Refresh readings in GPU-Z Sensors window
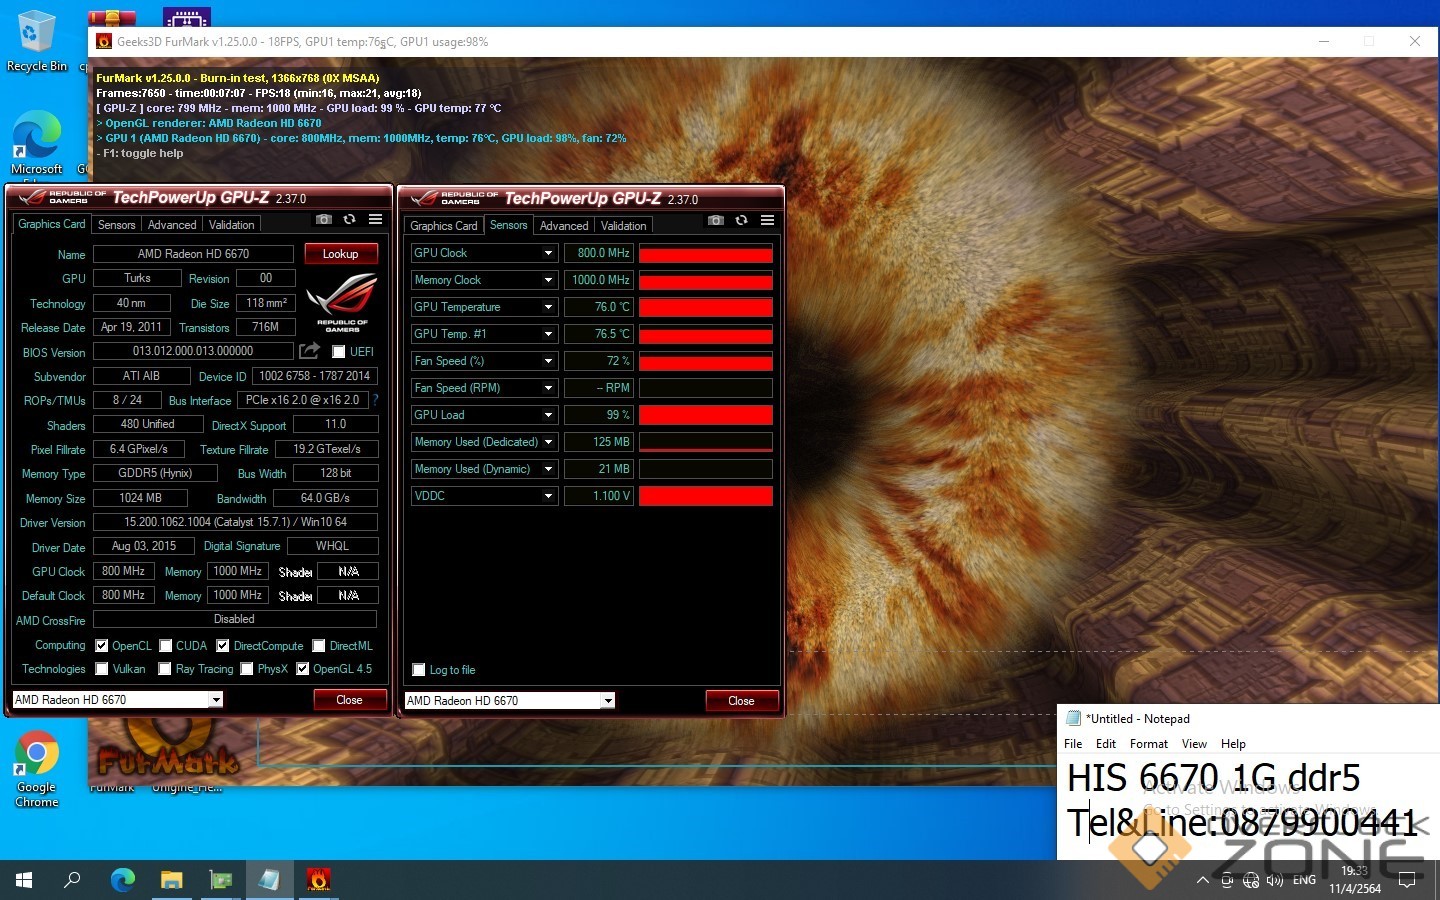 741,220
